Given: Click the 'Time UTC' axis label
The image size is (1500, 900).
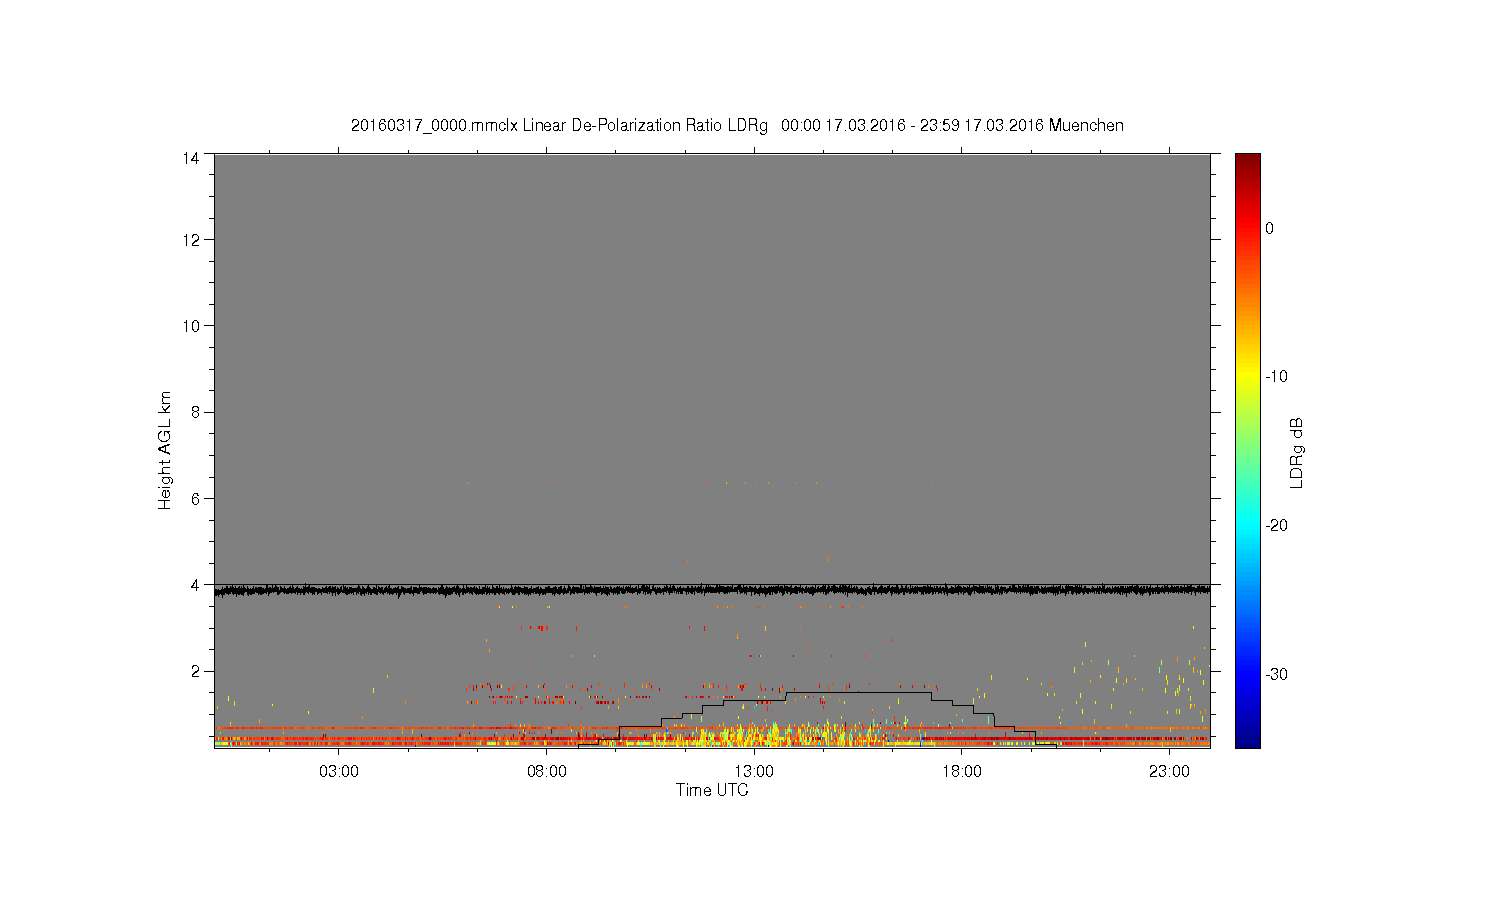Looking at the screenshot, I should [712, 790].
